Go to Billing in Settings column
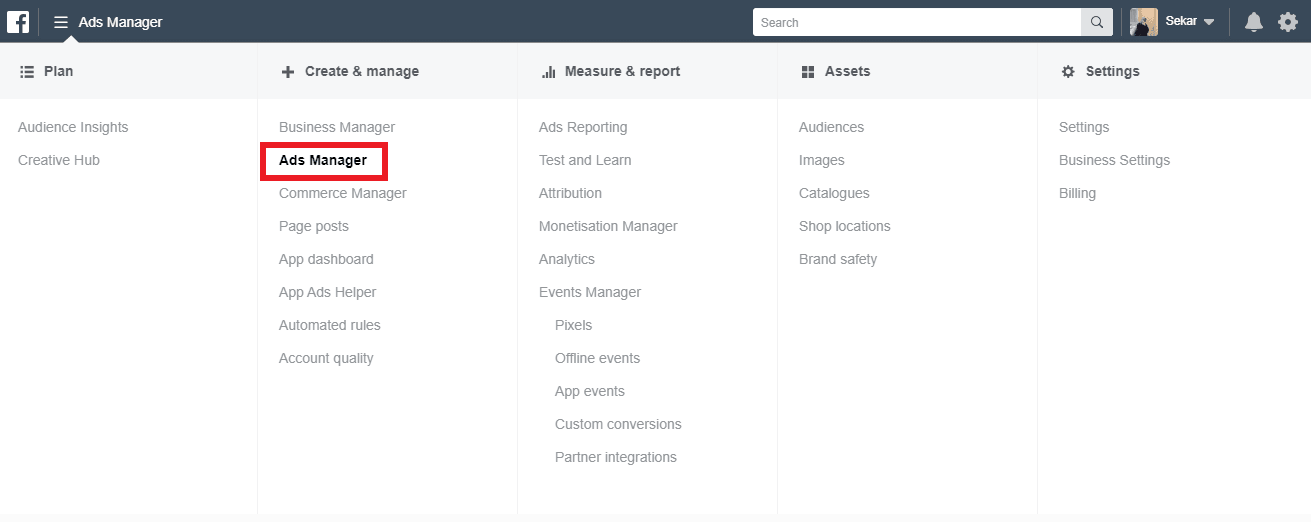 tap(1077, 193)
